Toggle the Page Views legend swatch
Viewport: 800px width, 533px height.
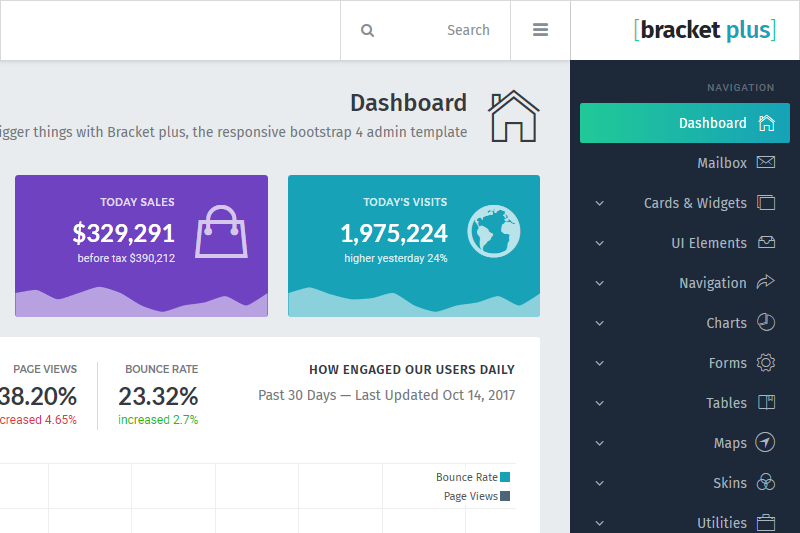click(x=505, y=497)
